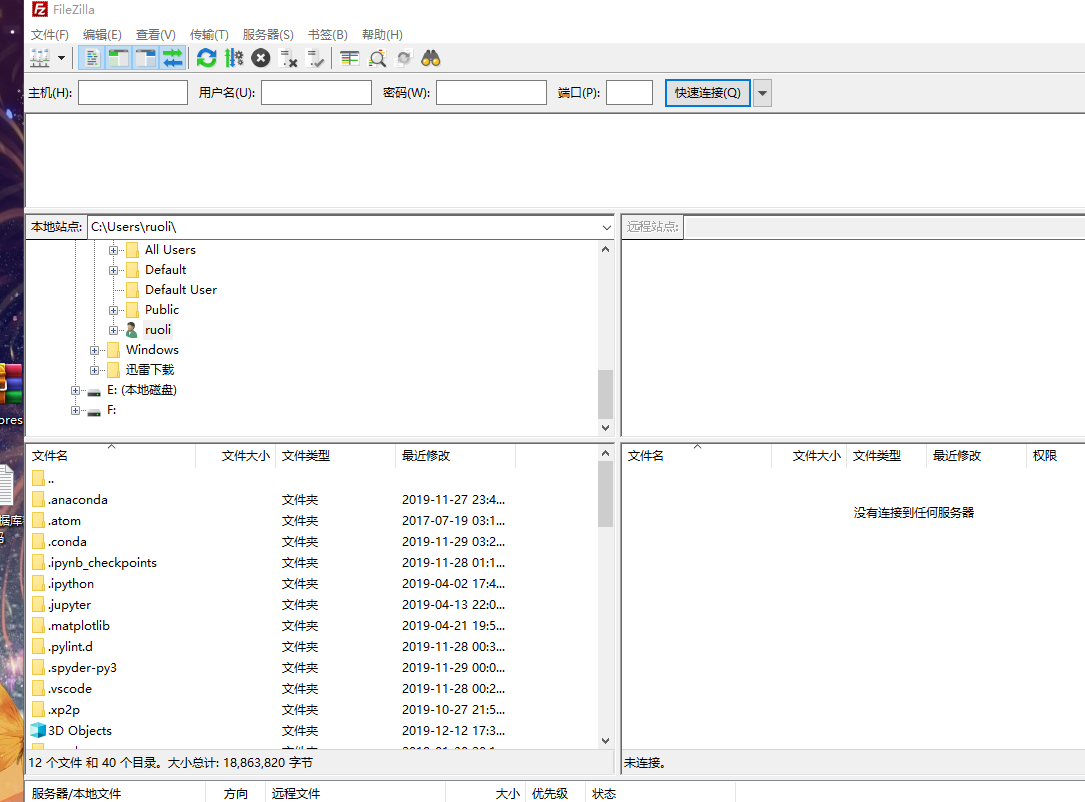Open Site Manager dropdown arrow
Viewport: 1085px width, 802px height.
[x=62, y=58]
